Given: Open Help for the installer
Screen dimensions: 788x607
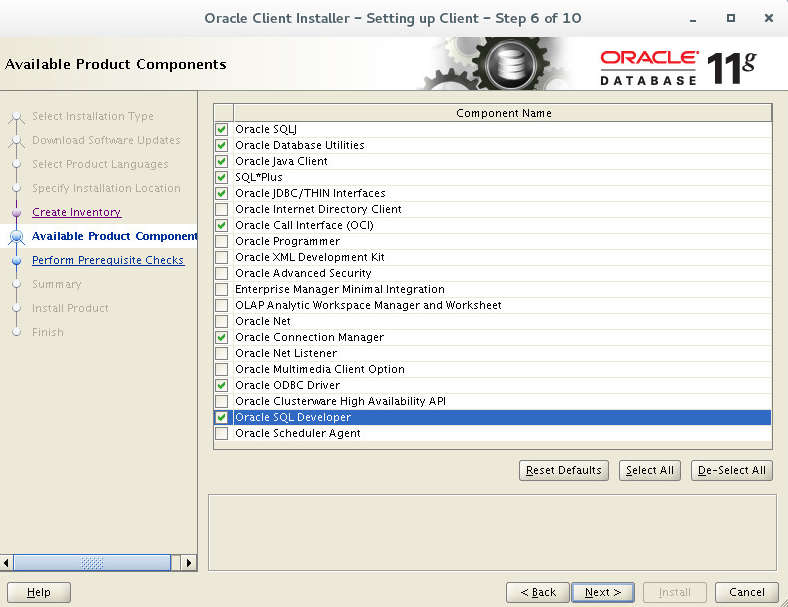Looking at the screenshot, I should pyautogui.click(x=39, y=592).
